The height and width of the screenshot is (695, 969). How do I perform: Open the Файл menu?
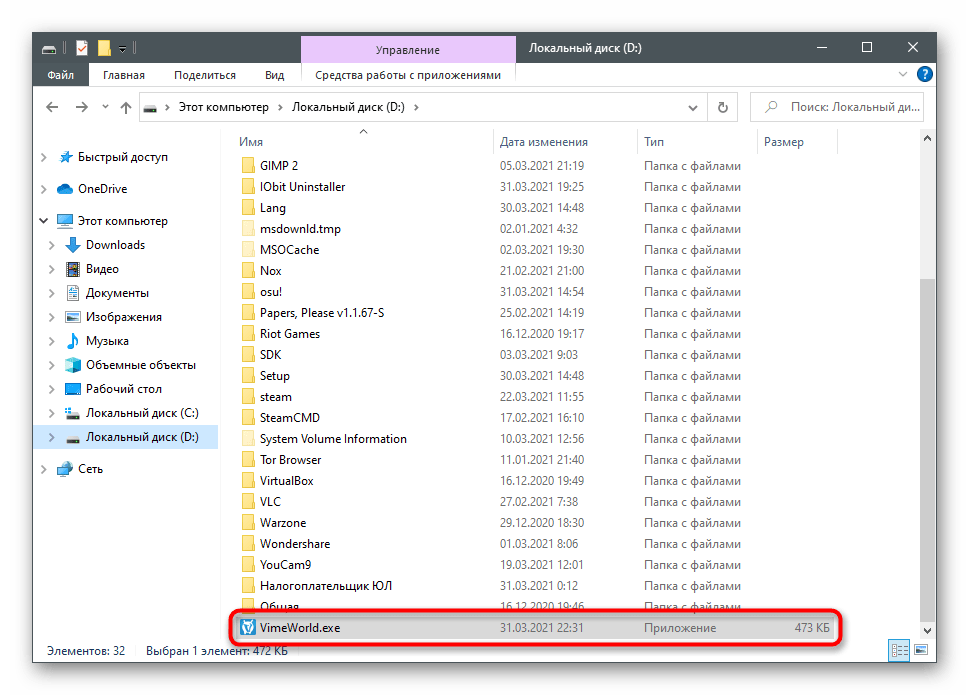pyautogui.click(x=61, y=75)
